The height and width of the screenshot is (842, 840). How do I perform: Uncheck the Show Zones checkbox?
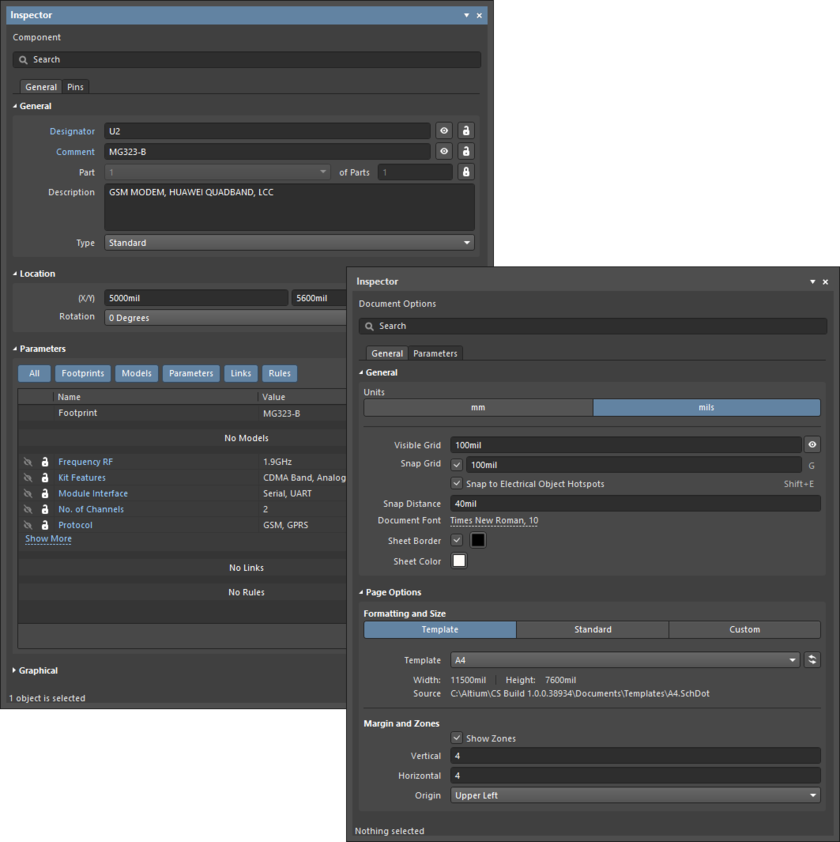click(457, 738)
